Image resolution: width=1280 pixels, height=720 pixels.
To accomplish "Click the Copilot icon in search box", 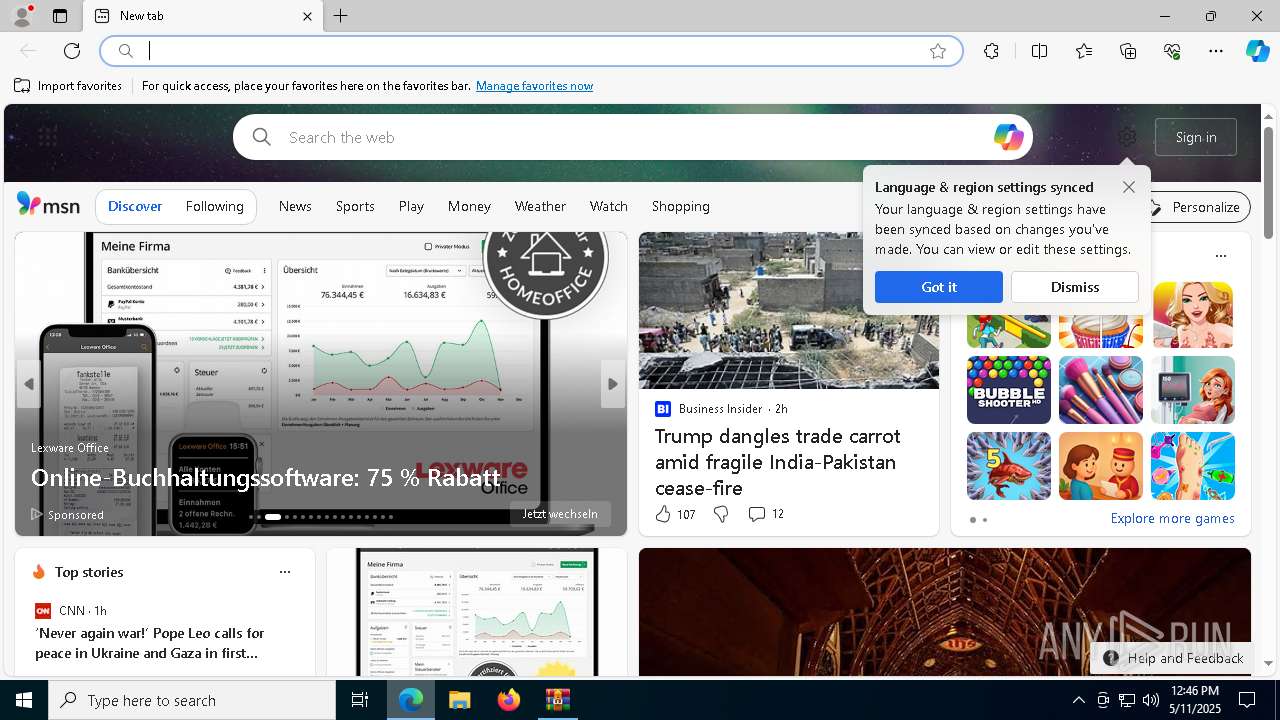I will [x=1008, y=137].
